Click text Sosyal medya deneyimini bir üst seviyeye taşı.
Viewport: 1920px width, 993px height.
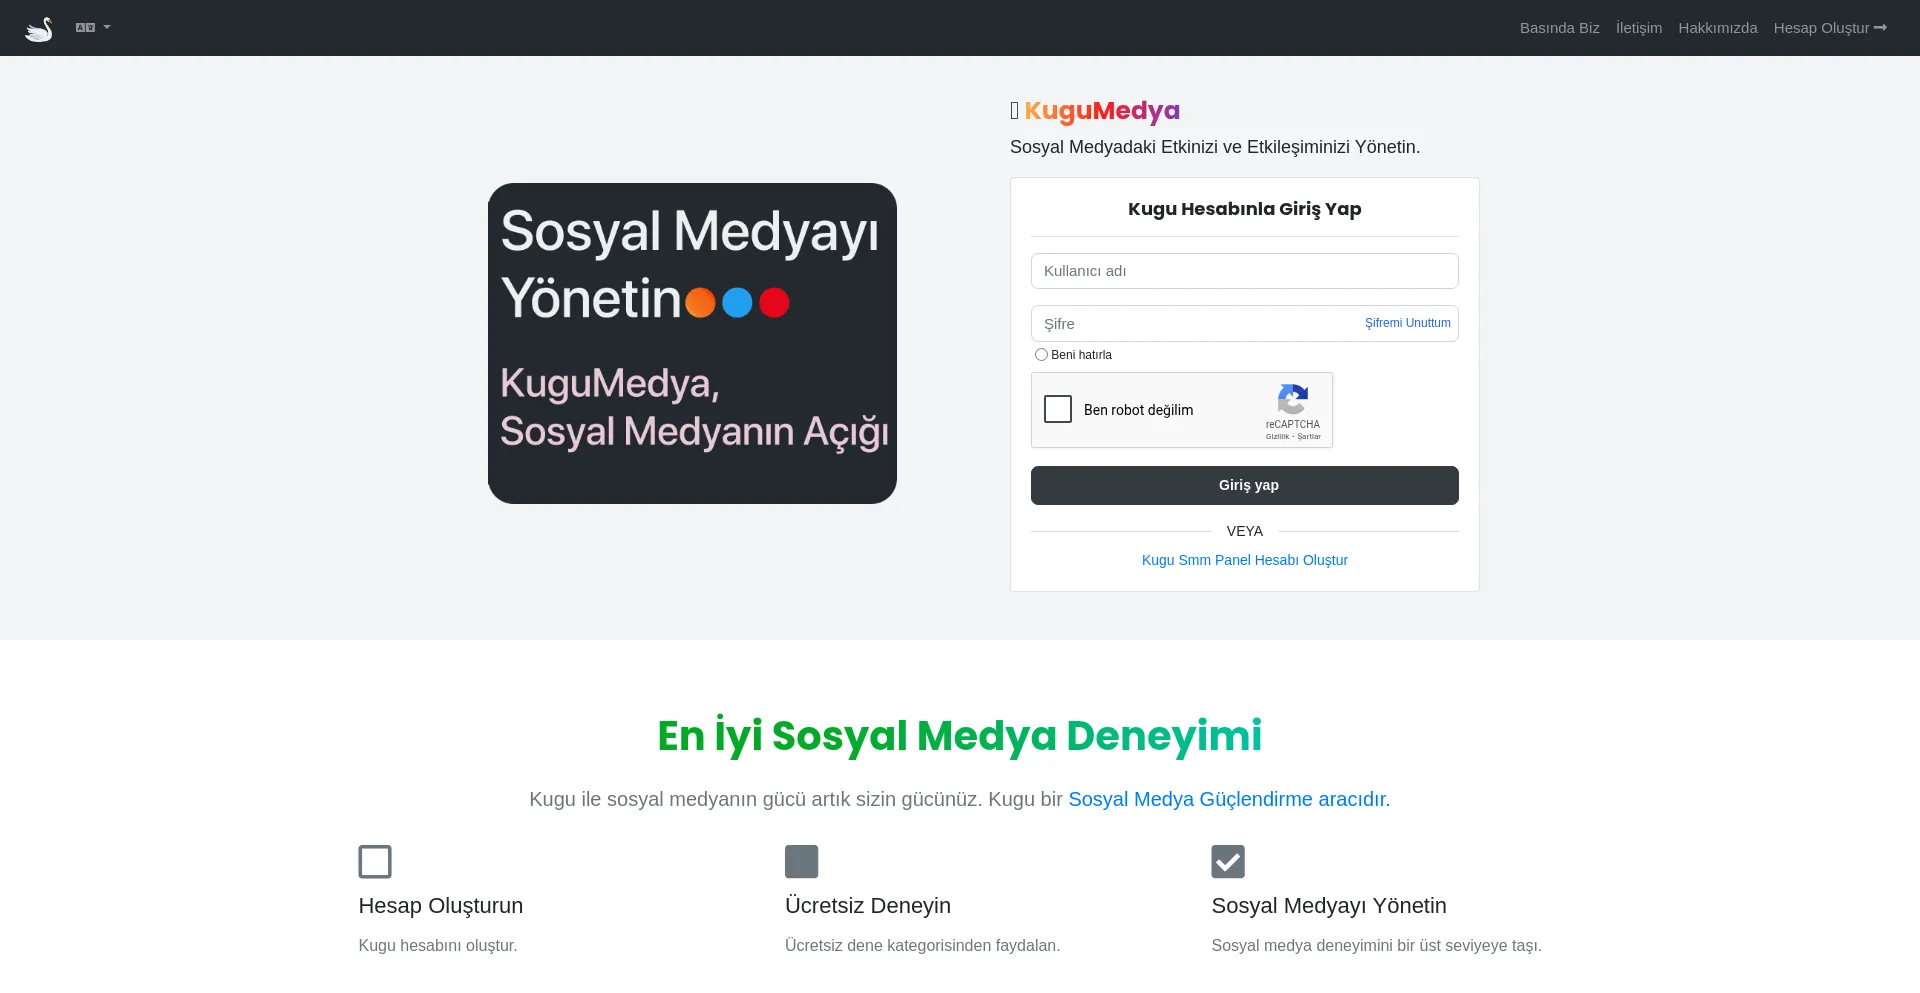pyautogui.click(x=1376, y=946)
